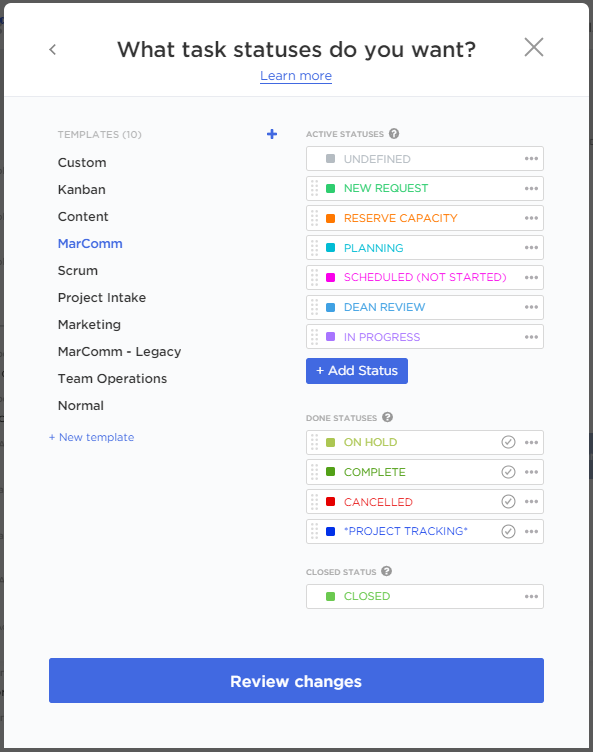The height and width of the screenshot is (752, 593).
Task: Click the drag handle of NEW REQUEST status
Action: [x=314, y=188]
